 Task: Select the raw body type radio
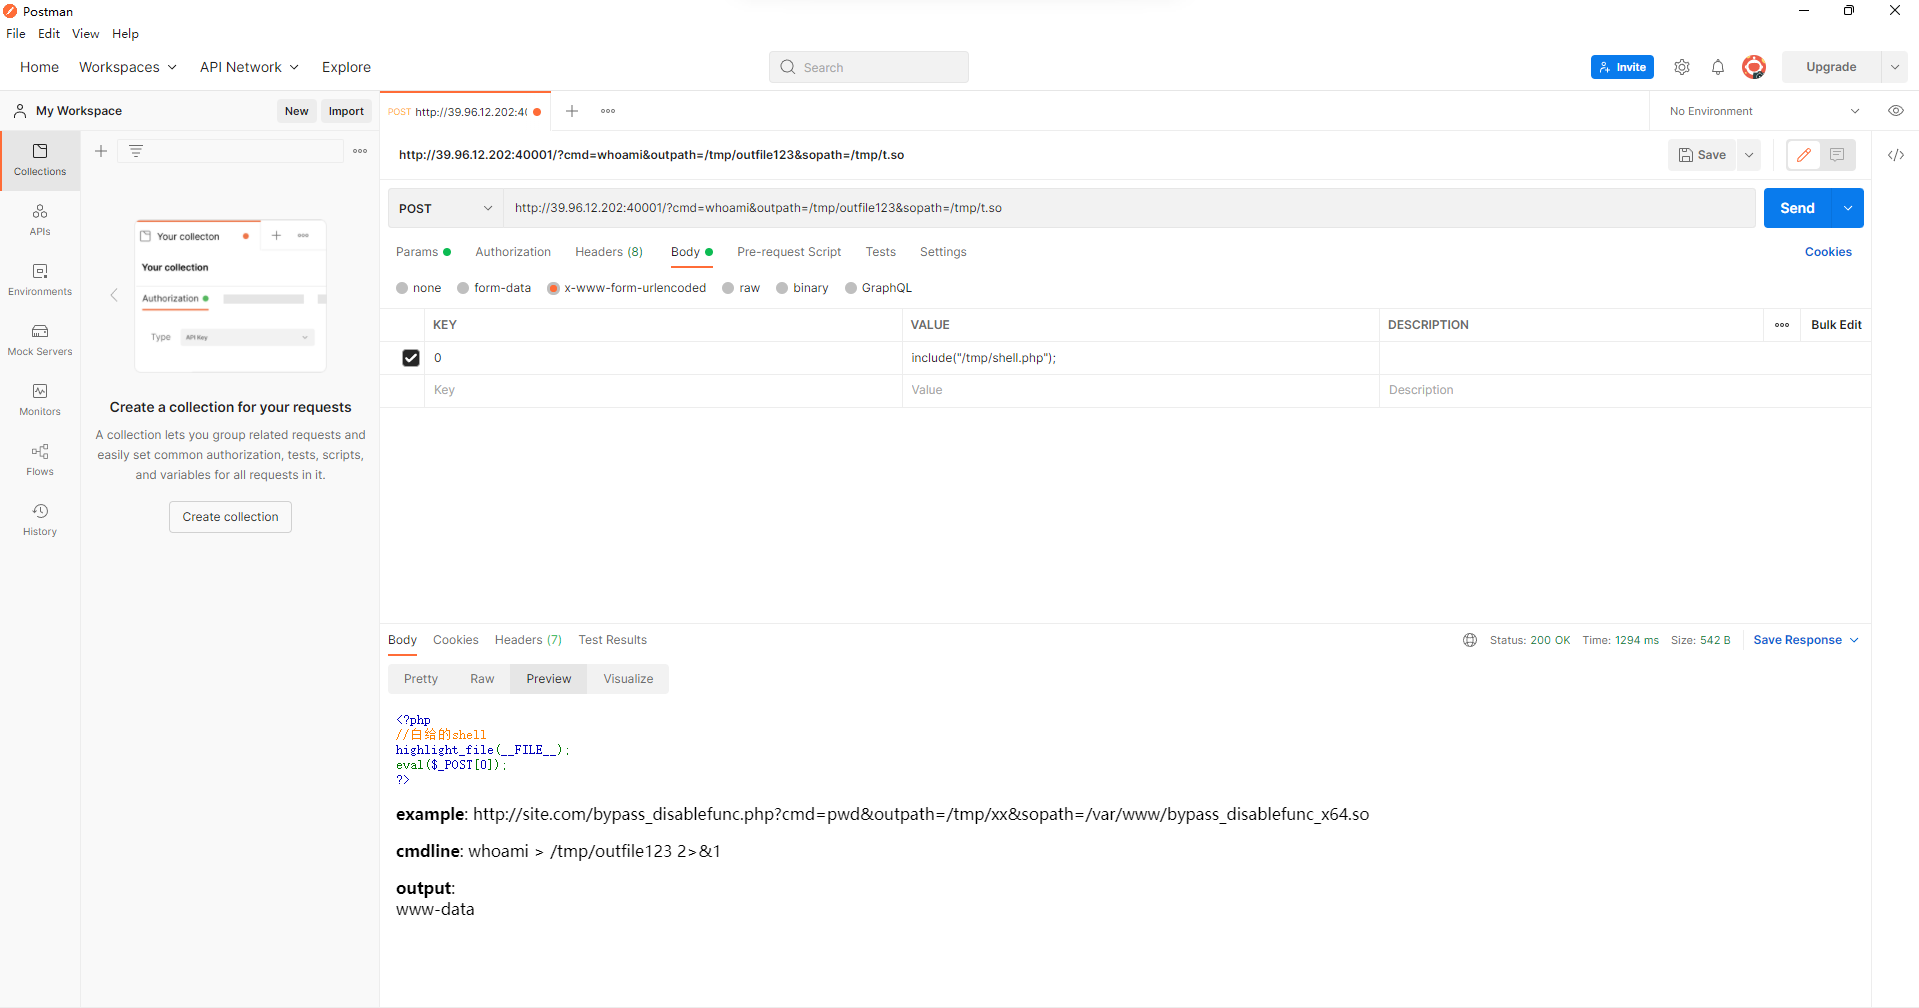tap(728, 288)
